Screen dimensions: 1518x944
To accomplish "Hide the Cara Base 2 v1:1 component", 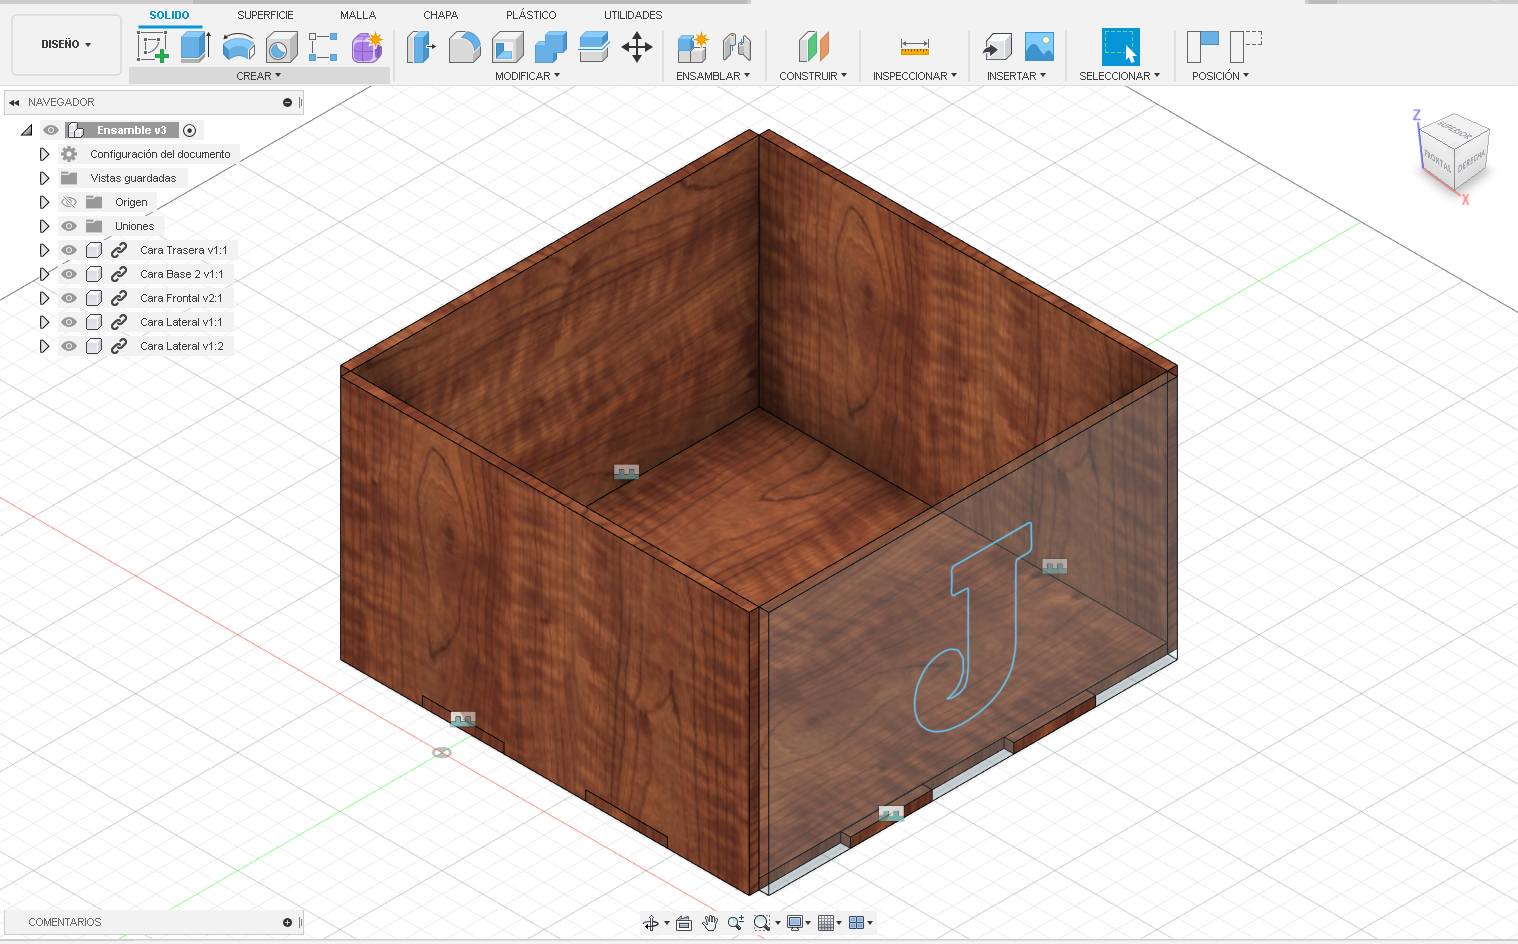I will pos(69,274).
